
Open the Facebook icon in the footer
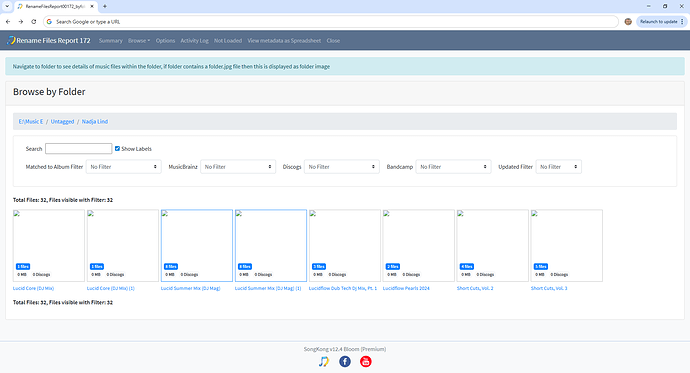pos(345,362)
